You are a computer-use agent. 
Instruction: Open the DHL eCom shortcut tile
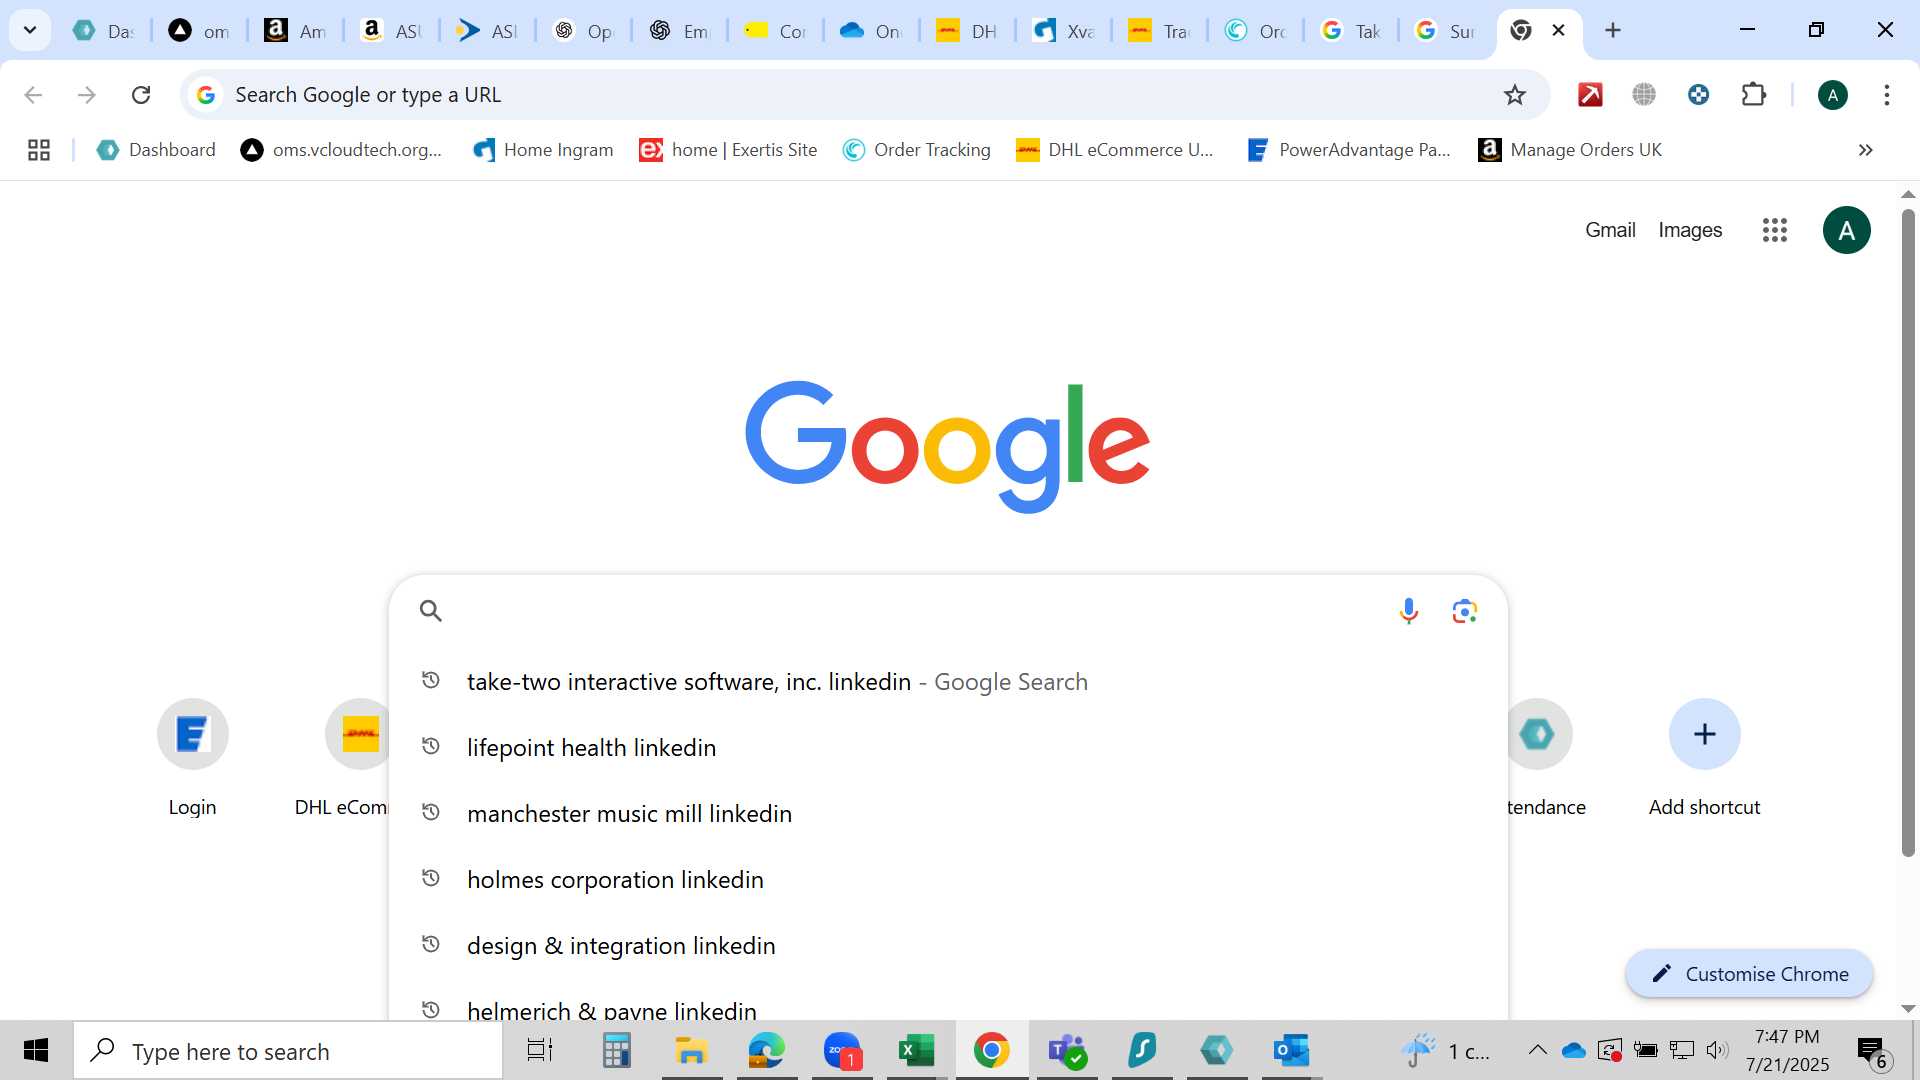(344, 758)
